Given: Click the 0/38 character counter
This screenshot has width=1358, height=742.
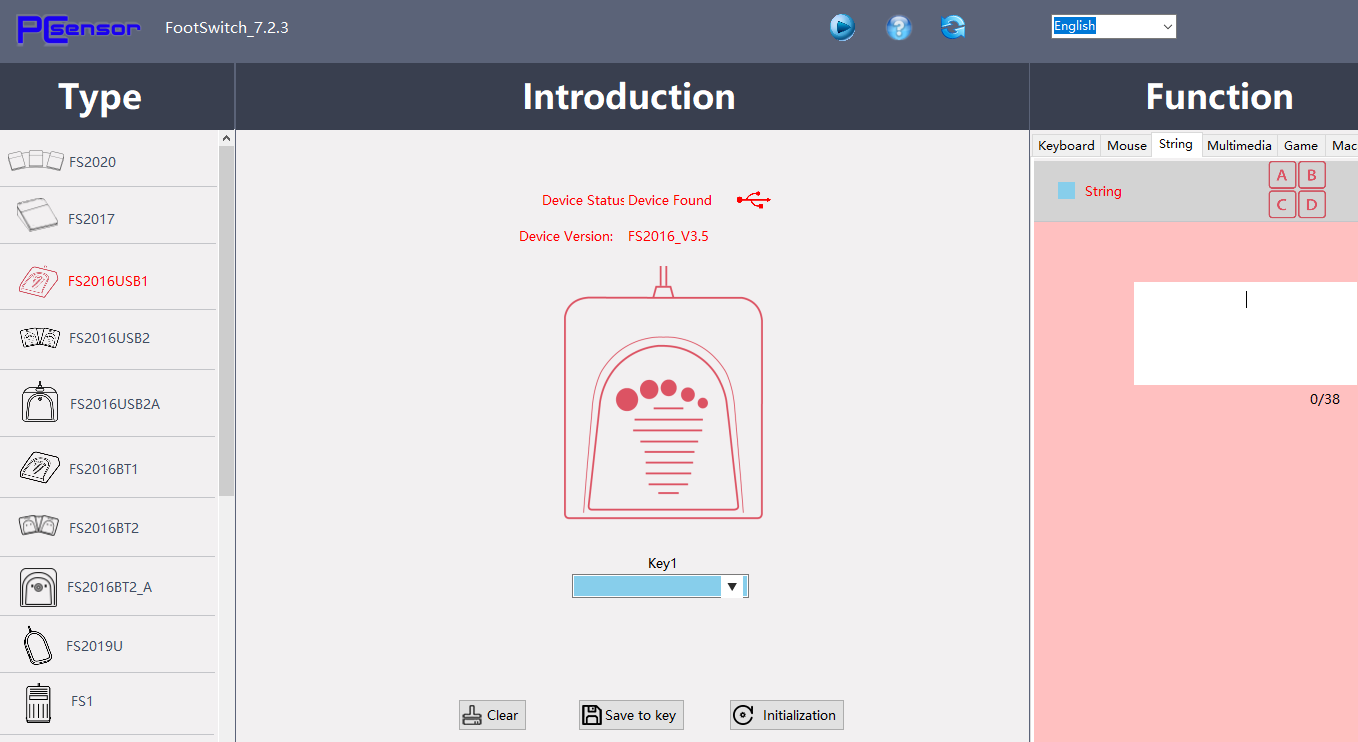Looking at the screenshot, I should coord(1325,399).
